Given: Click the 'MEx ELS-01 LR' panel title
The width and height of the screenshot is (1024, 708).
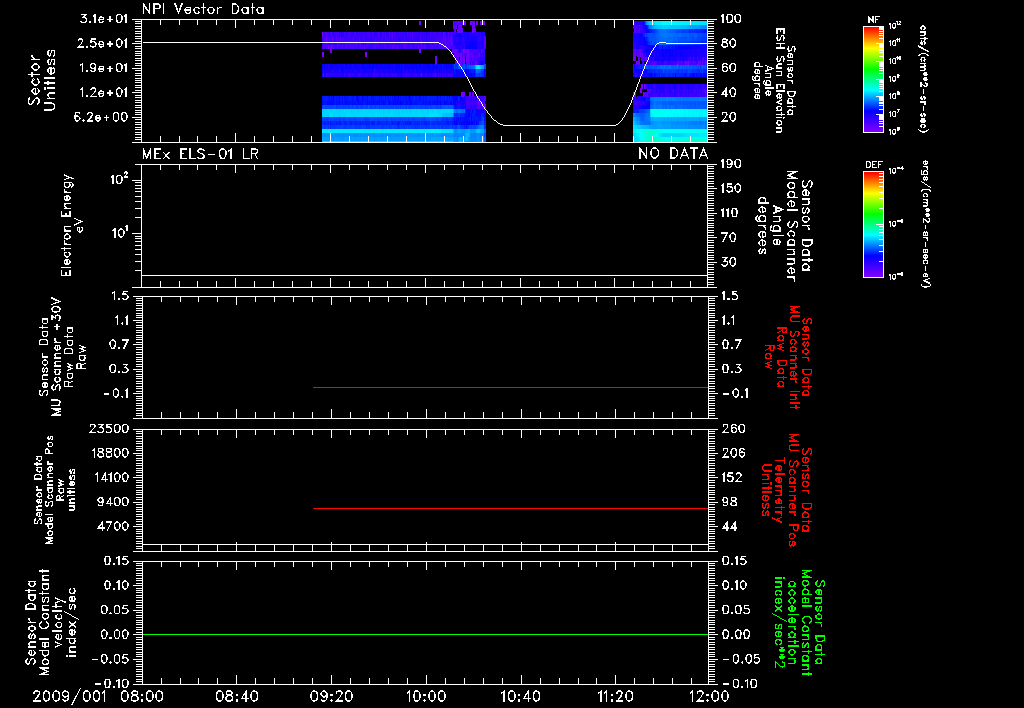Looking at the screenshot, I should [200, 154].
